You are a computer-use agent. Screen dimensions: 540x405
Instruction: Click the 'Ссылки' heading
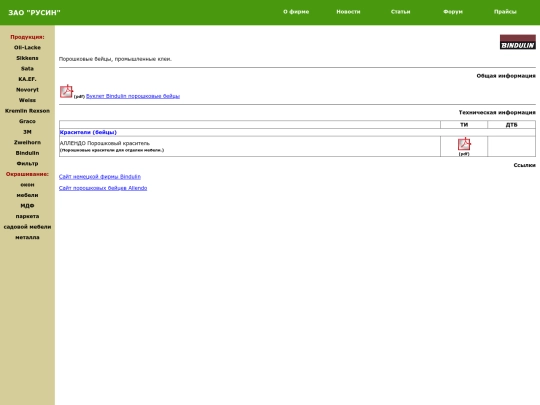pos(525,165)
